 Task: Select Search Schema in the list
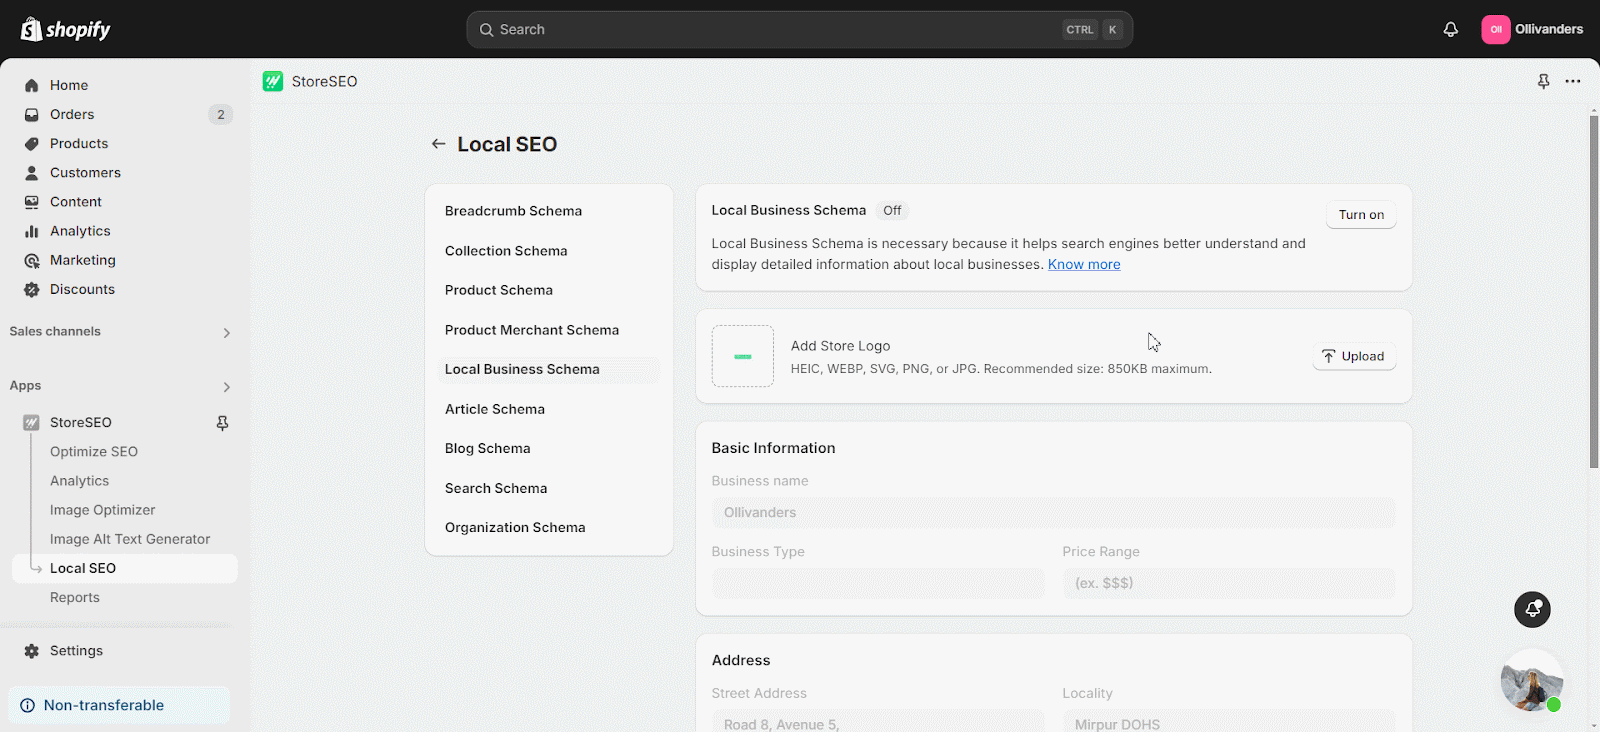point(548,488)
